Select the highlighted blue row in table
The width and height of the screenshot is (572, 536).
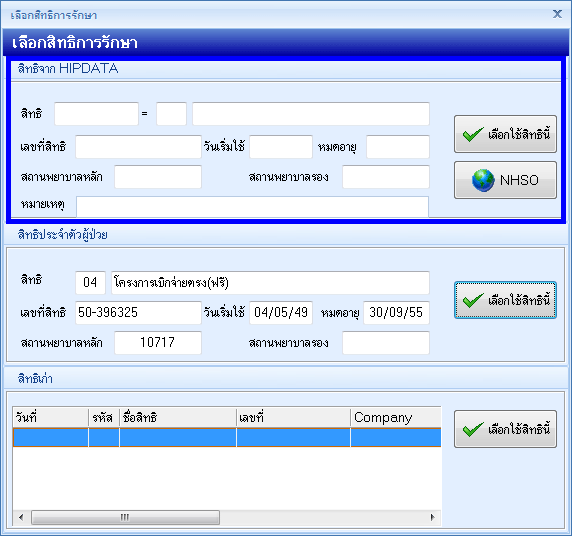227,437
